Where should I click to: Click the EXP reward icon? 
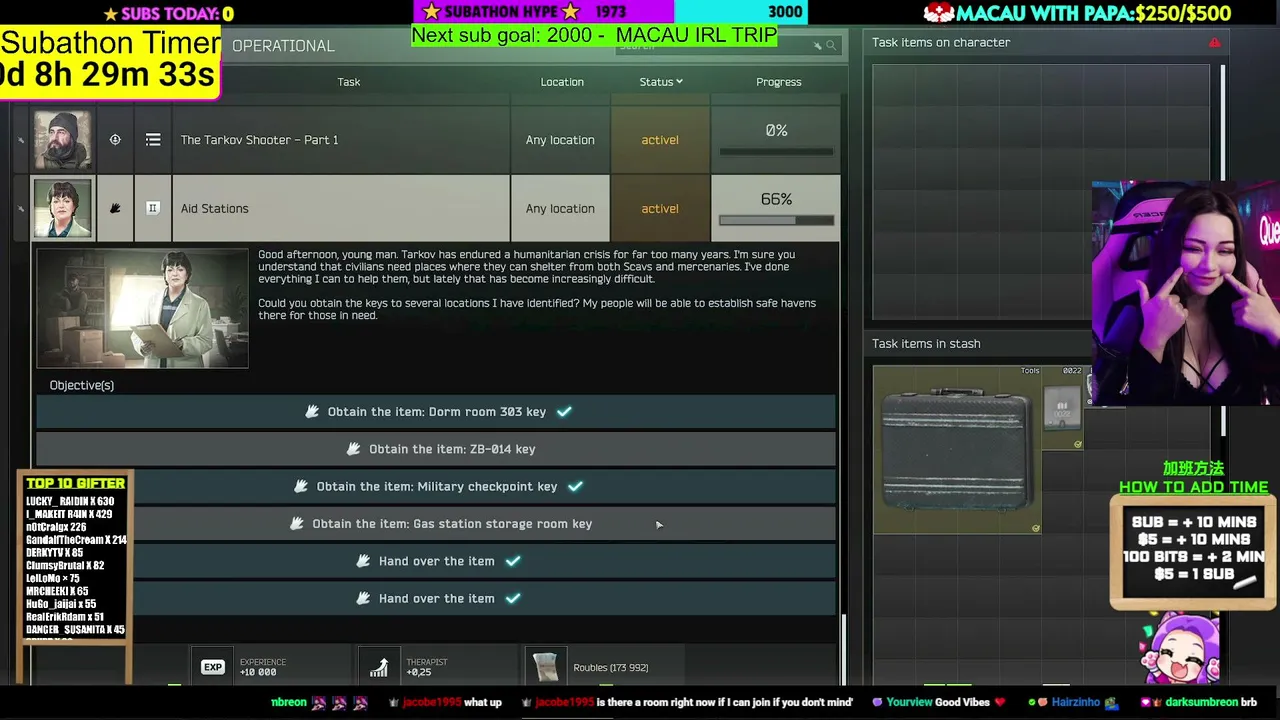click(213, 667)
